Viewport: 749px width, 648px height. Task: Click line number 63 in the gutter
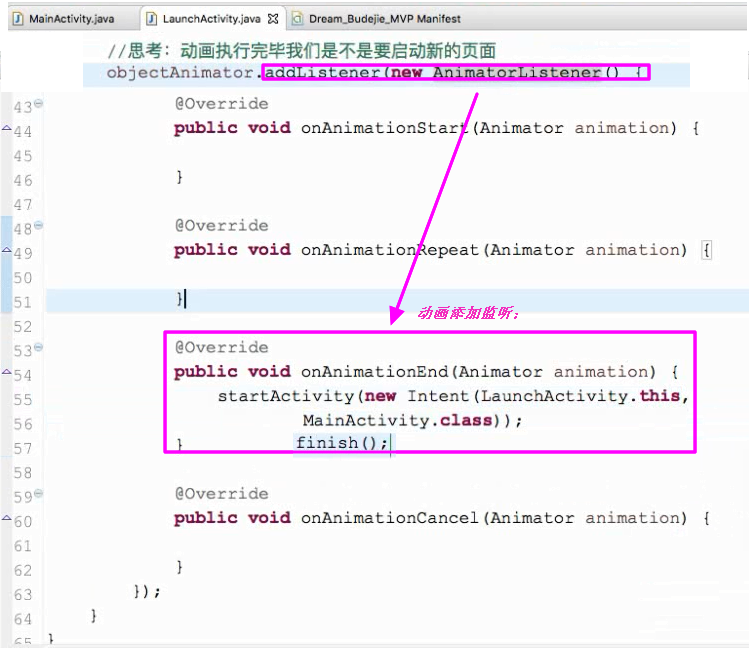click(22, 595)
